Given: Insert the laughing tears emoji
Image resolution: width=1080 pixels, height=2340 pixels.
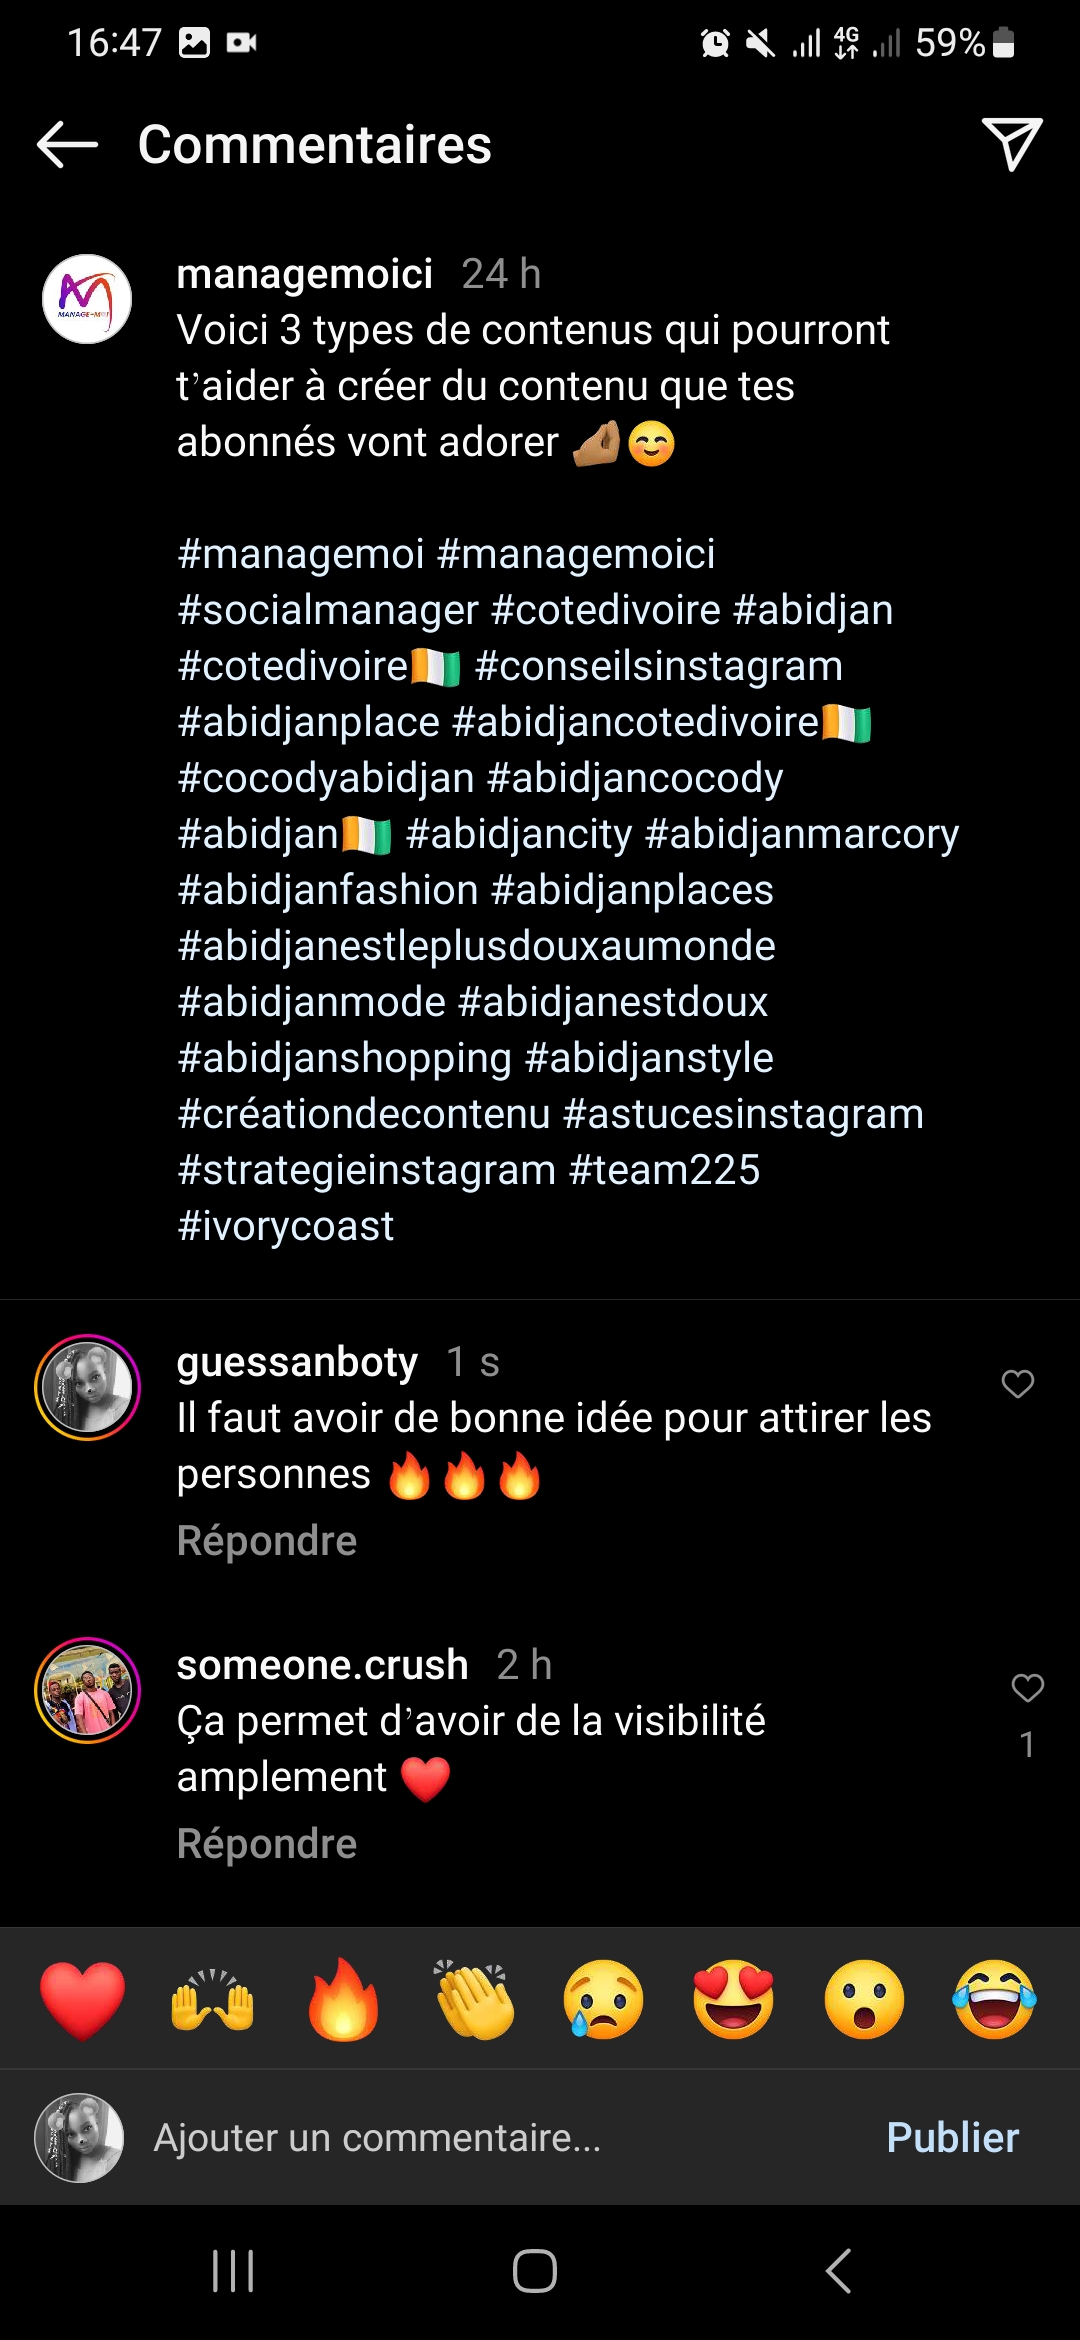Looking at the screenshot, I should coord(994,2000).
